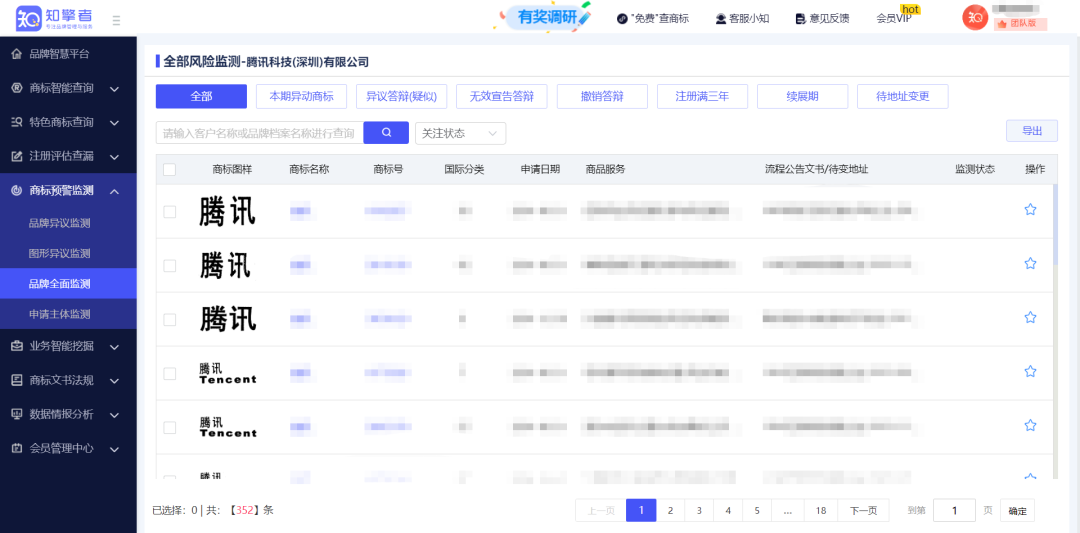
Task: Click the table vertical scrollbar thumb
Action: click(1056, 225)
